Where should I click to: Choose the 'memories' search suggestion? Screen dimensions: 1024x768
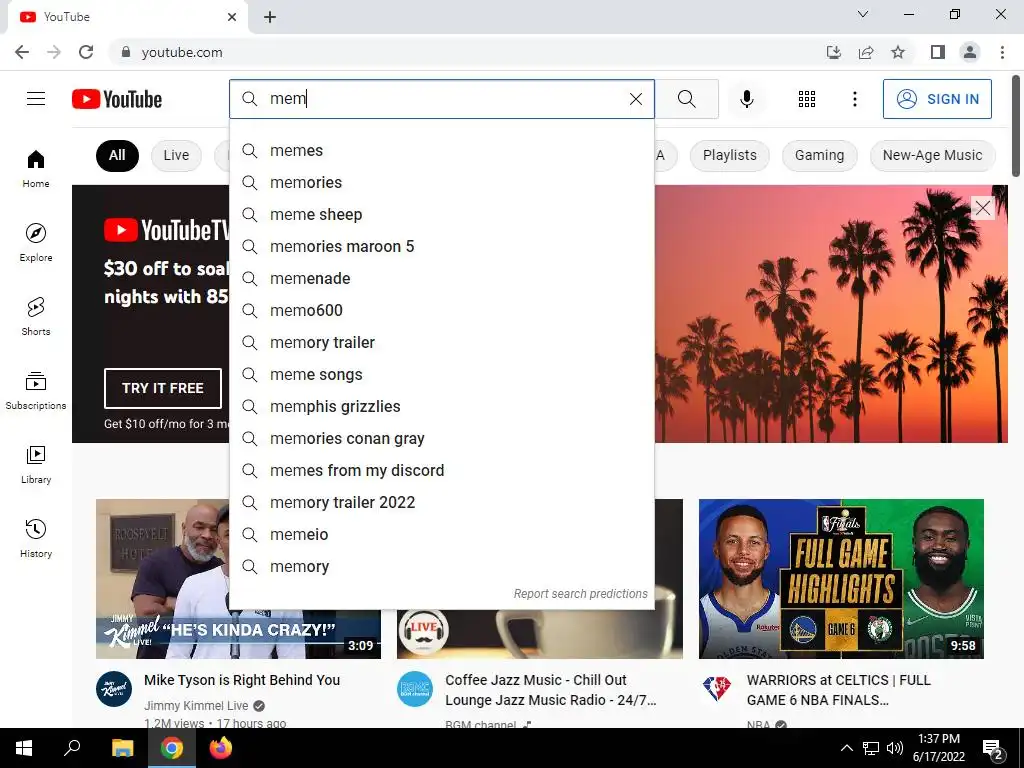pos(441,182)
